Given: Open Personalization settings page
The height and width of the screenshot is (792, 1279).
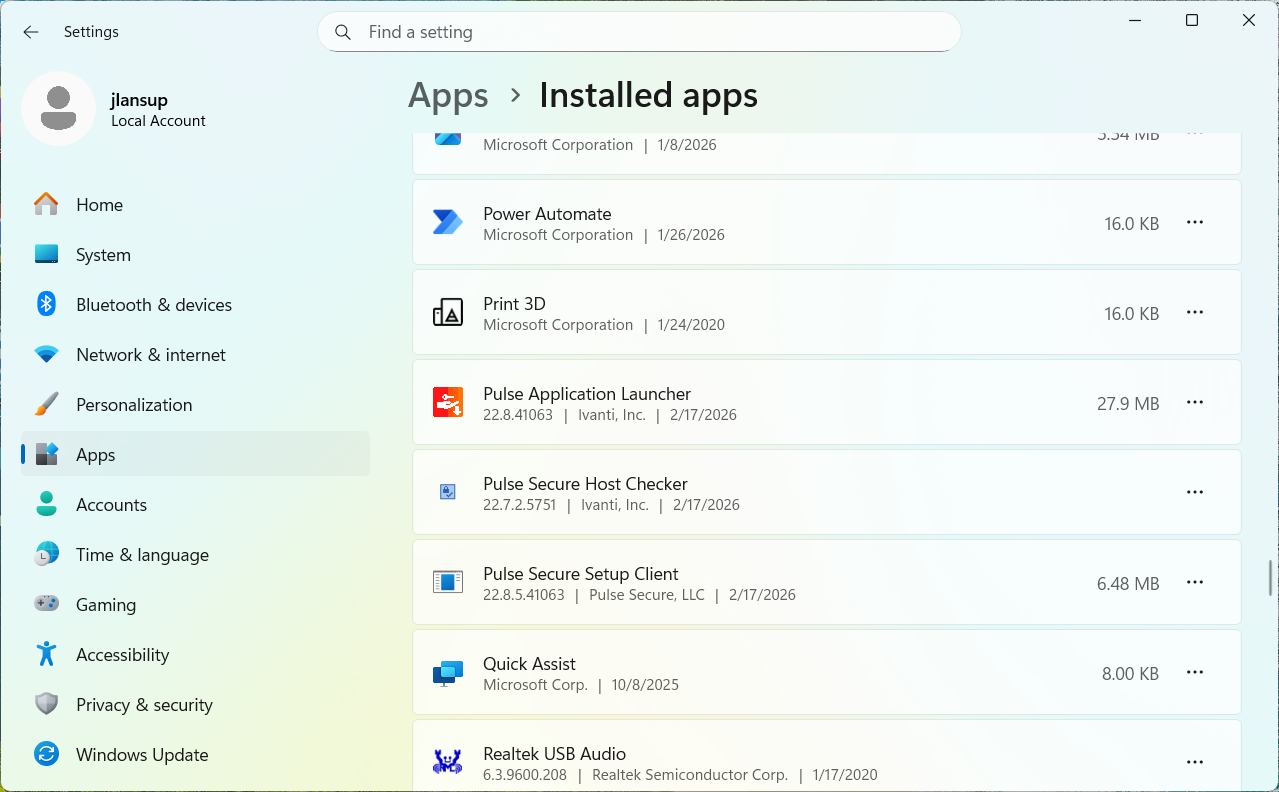Looking at the screenshot, I should [x=134, y=405].
